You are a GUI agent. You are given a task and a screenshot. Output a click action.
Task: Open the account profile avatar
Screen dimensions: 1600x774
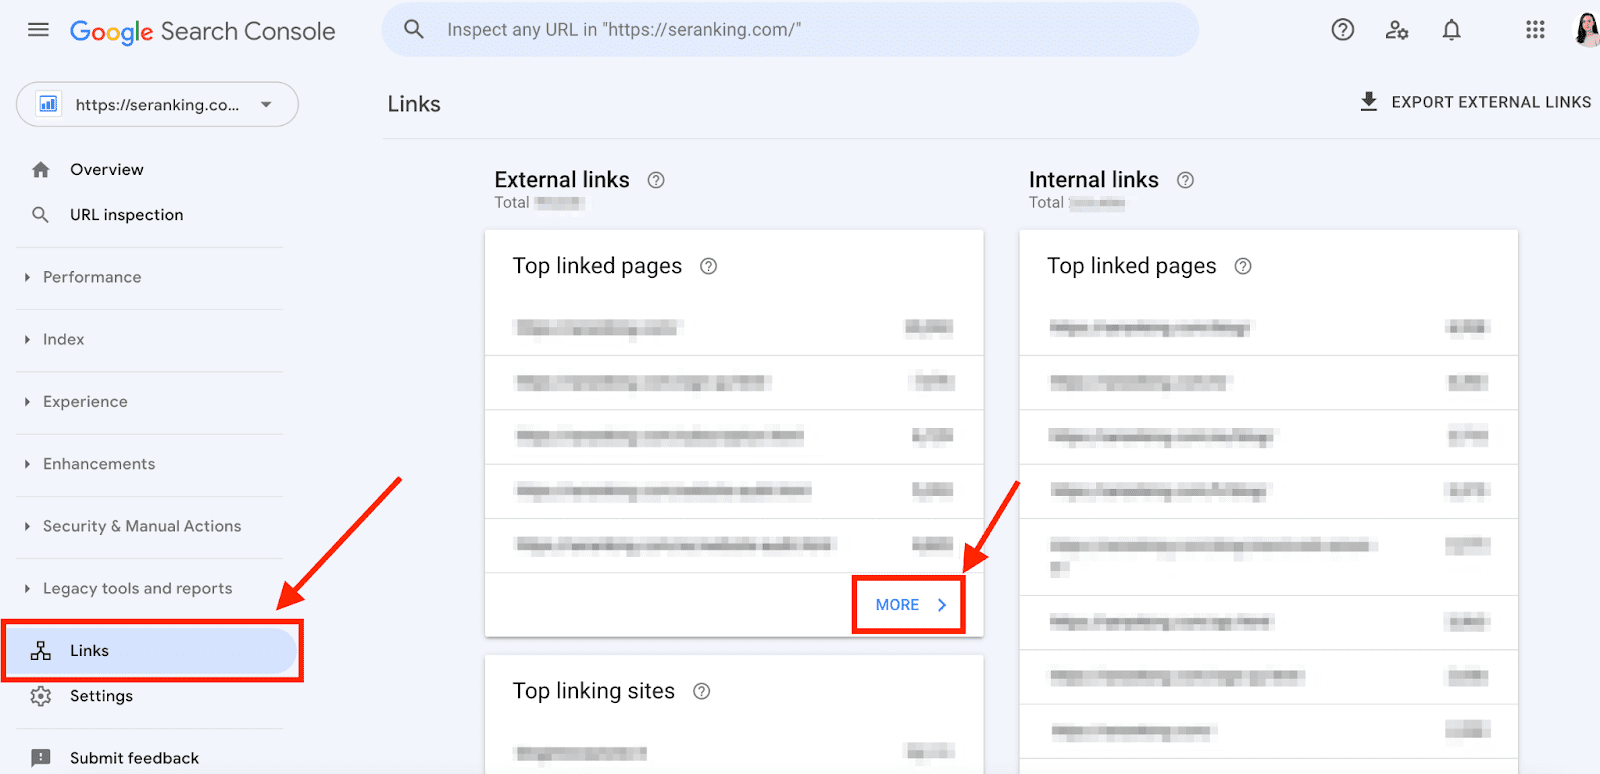click(x=1587, y=30)
